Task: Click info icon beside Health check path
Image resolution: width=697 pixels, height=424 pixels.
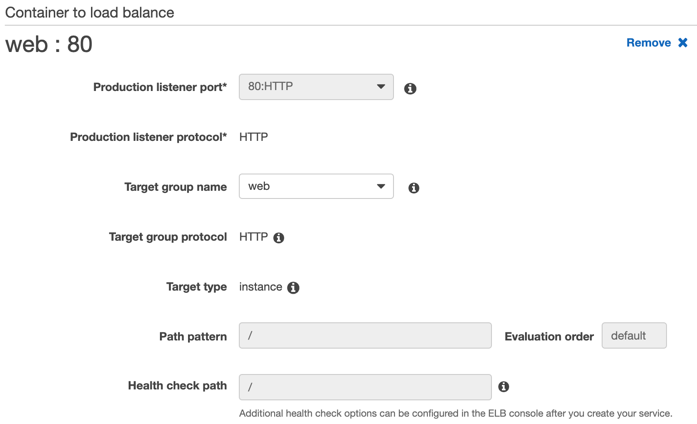Action: click(x=503, y=387)
